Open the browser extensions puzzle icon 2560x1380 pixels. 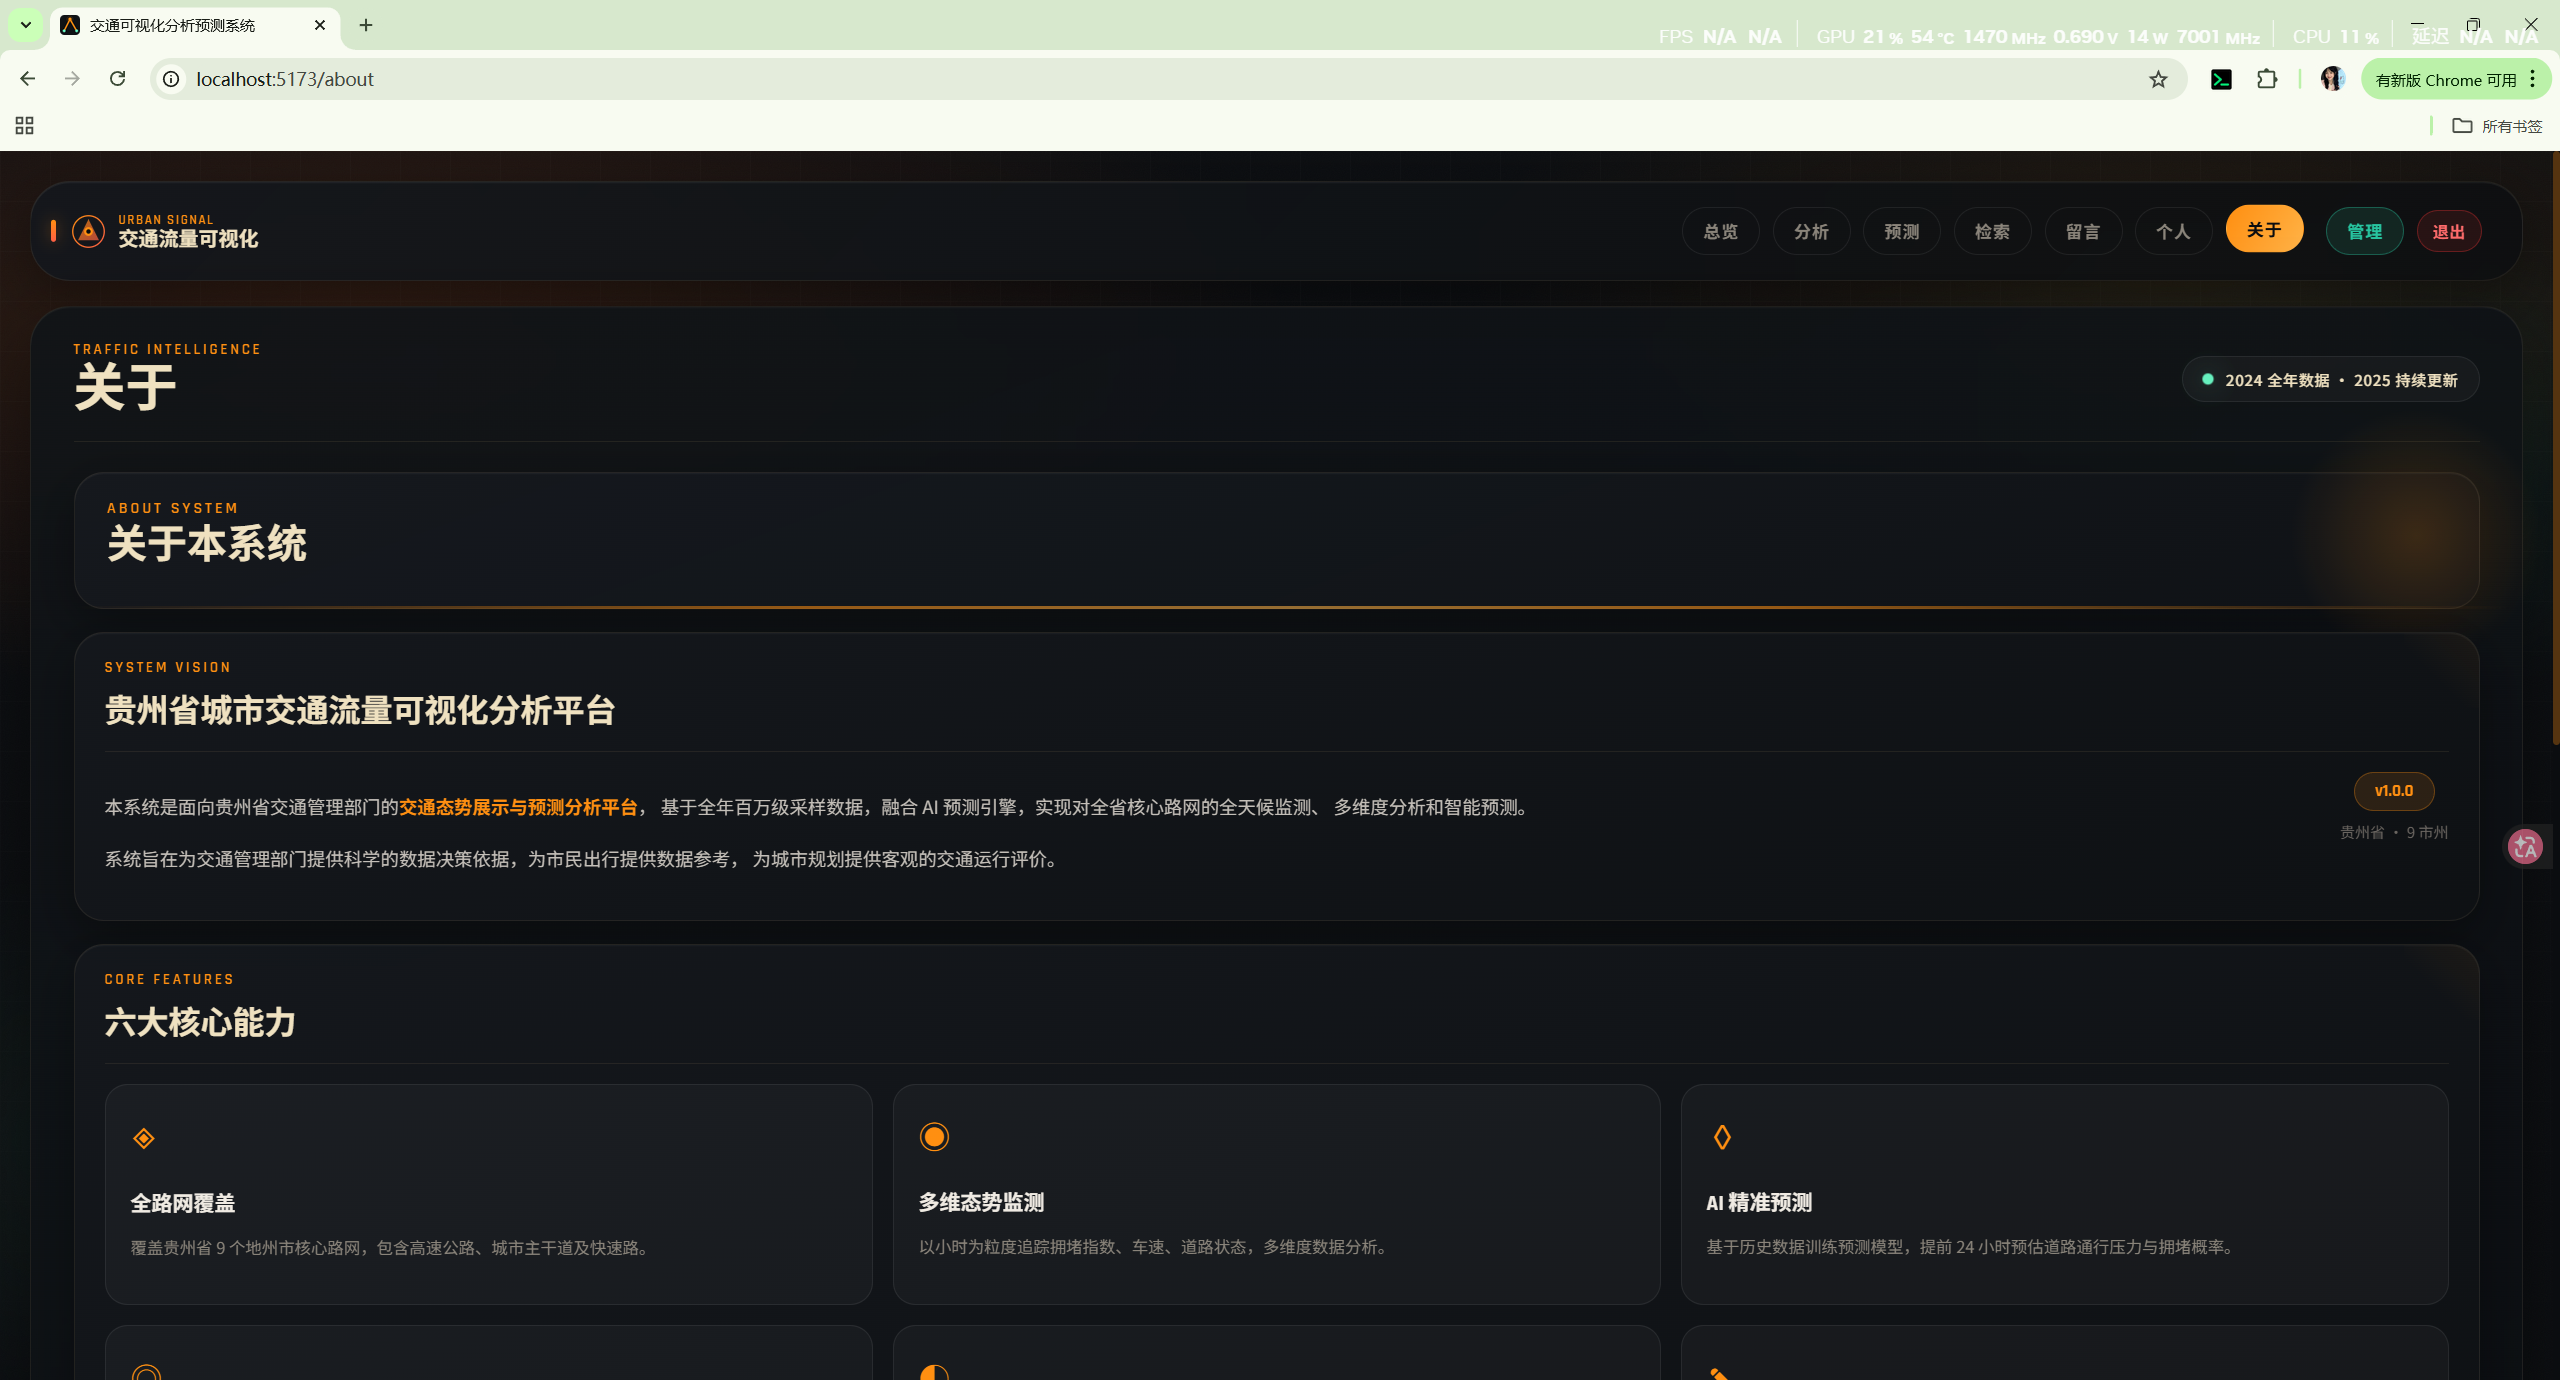[x=2267, y=79]
